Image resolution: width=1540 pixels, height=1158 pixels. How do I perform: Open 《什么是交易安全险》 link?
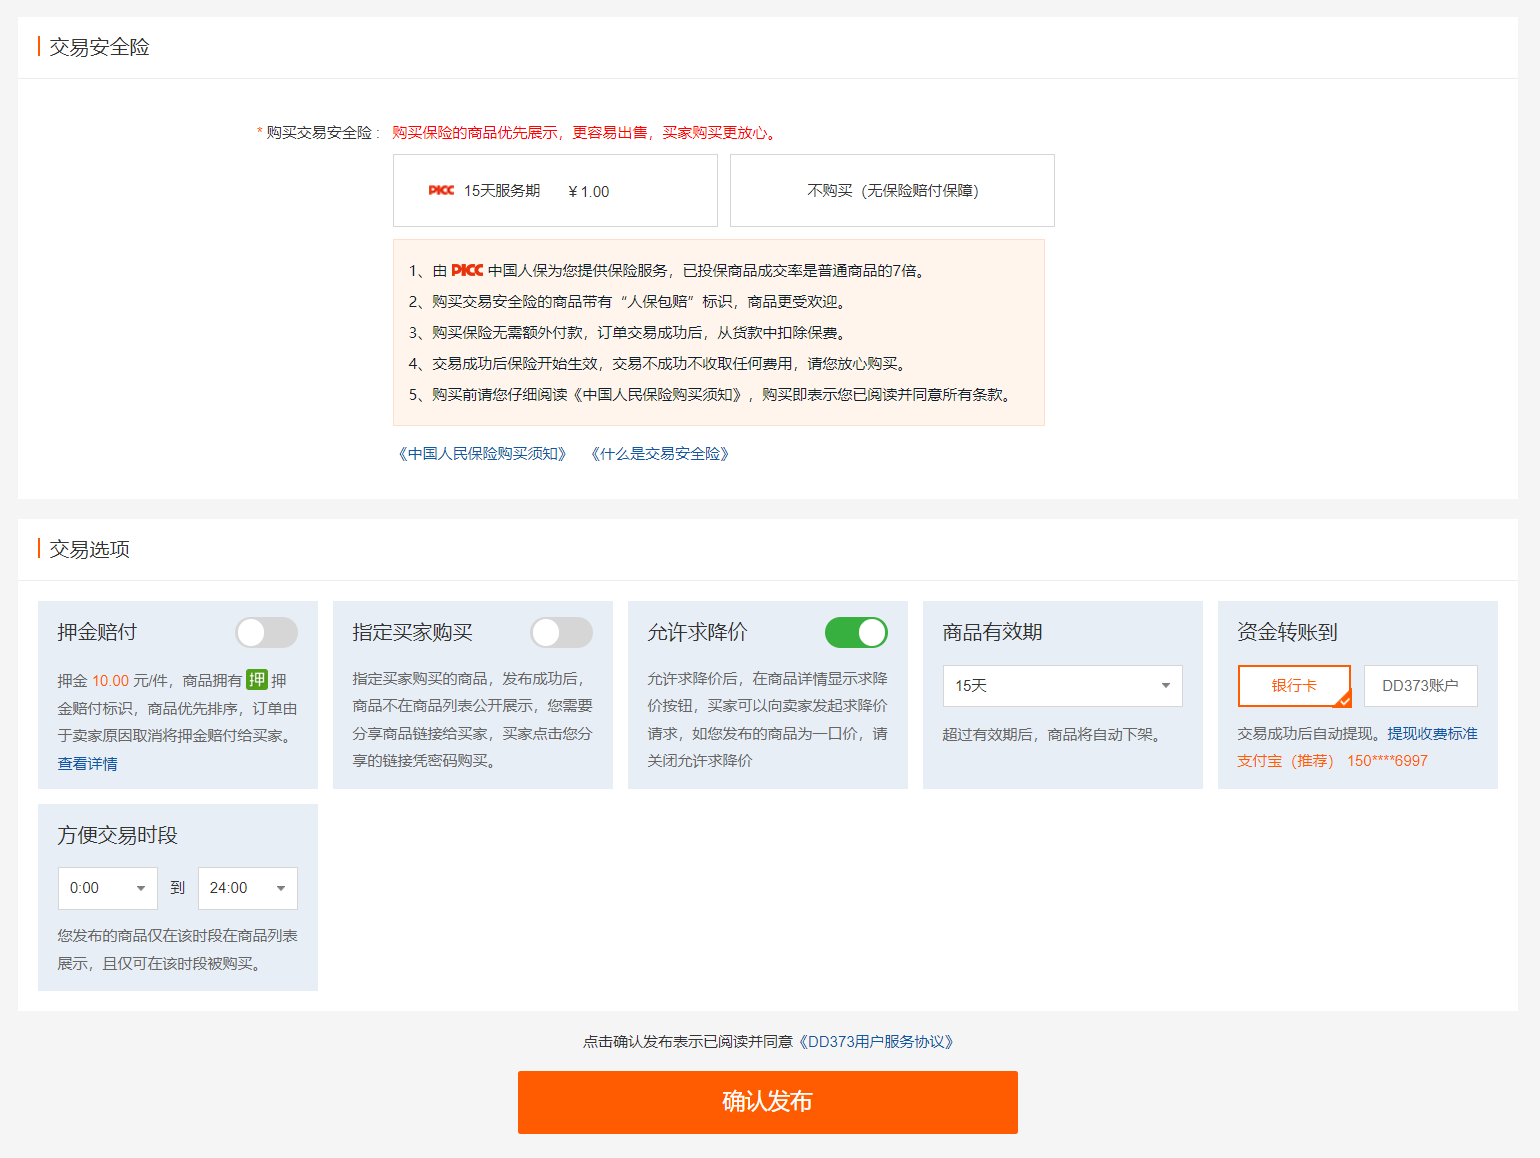(x=660, y=454)
